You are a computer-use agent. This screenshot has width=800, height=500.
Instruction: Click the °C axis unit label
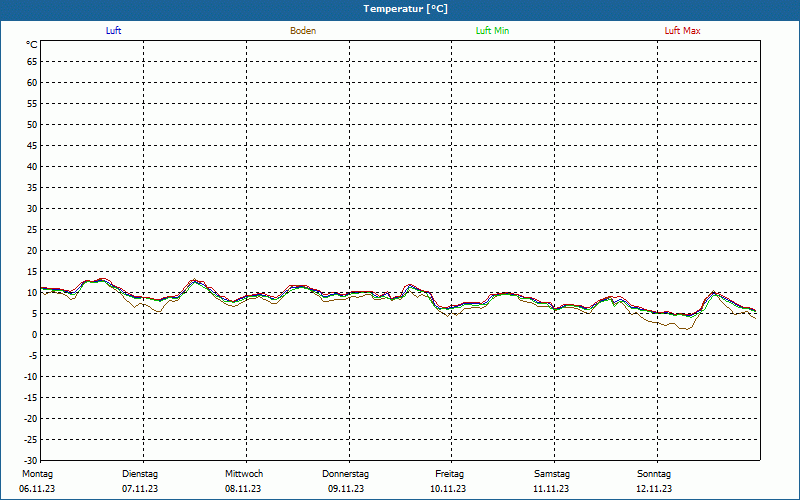32,45
